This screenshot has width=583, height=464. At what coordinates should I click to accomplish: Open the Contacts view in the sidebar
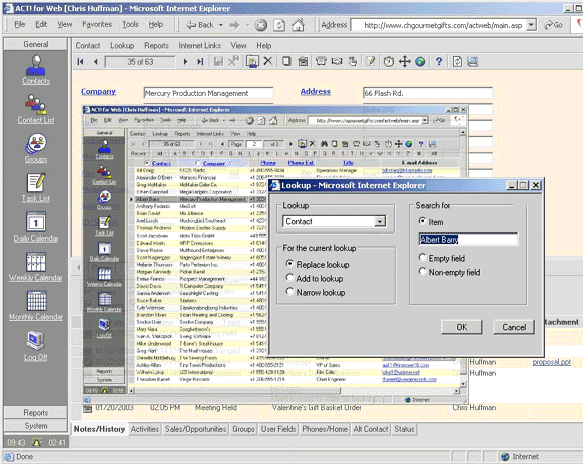pos(36,70)
